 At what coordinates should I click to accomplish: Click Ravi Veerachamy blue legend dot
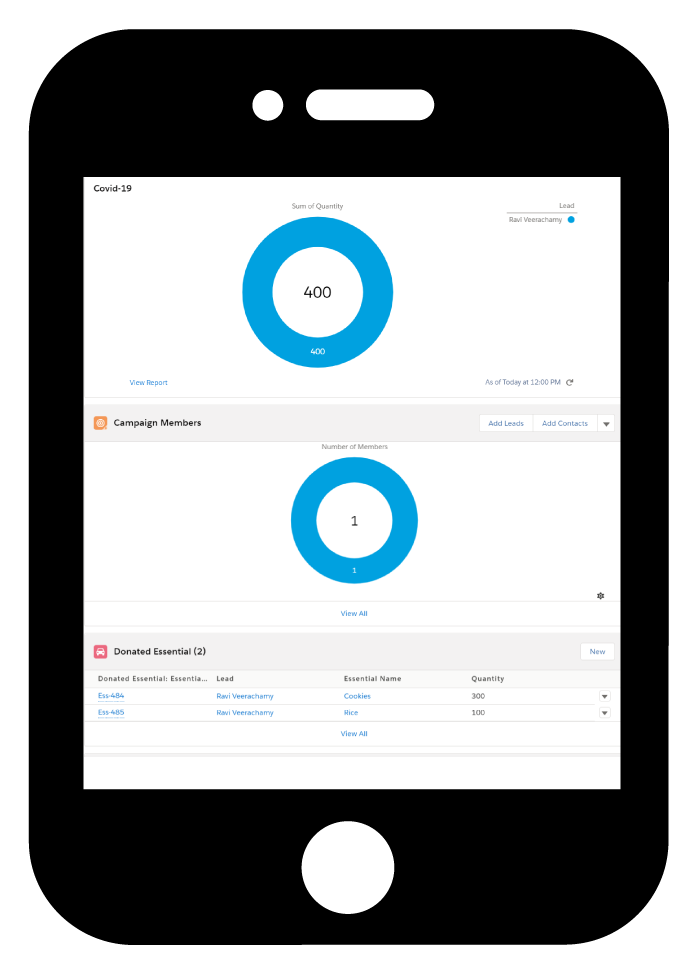pyautogui.click(x=571, y=219)
